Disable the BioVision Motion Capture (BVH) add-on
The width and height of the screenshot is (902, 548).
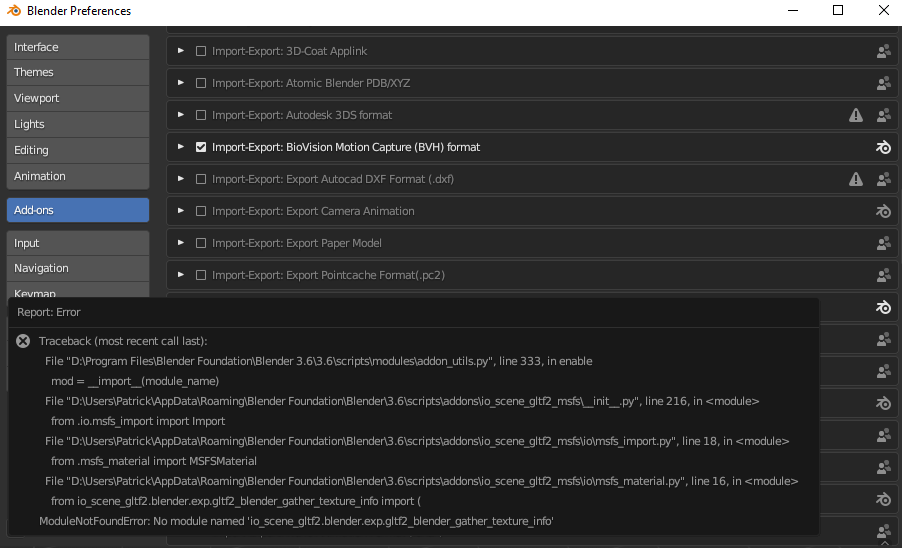point(201,147)
